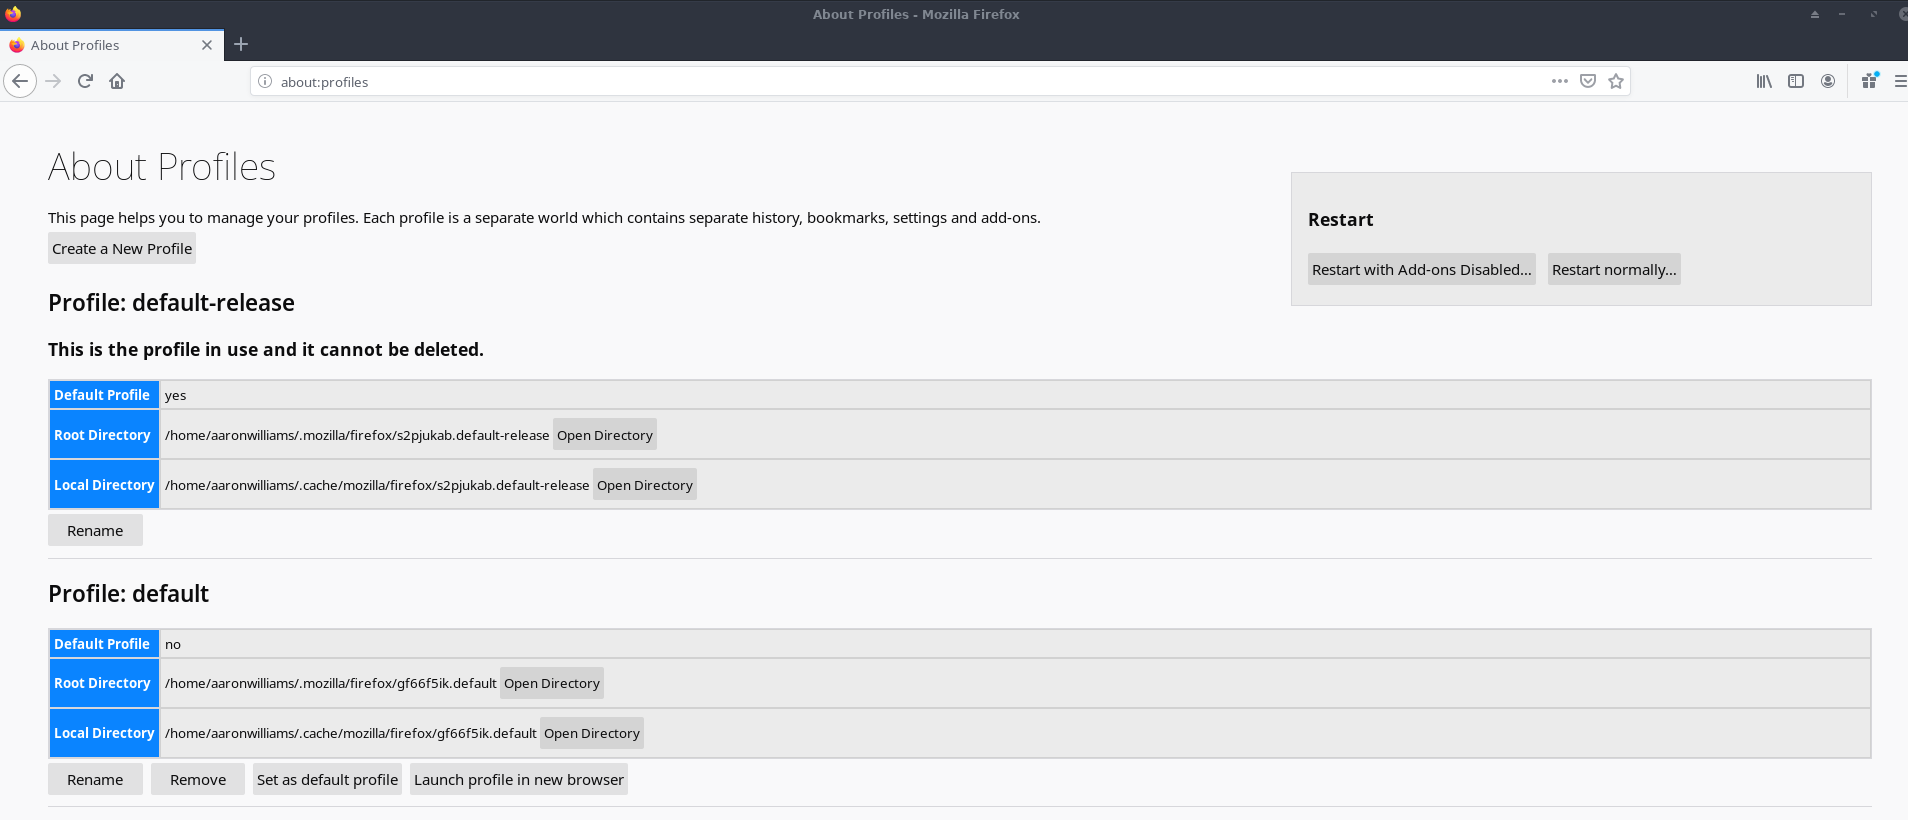This screenshot has height=820, width=1908.
Task: Create a New Profile
Action: [x=122, y=249]
